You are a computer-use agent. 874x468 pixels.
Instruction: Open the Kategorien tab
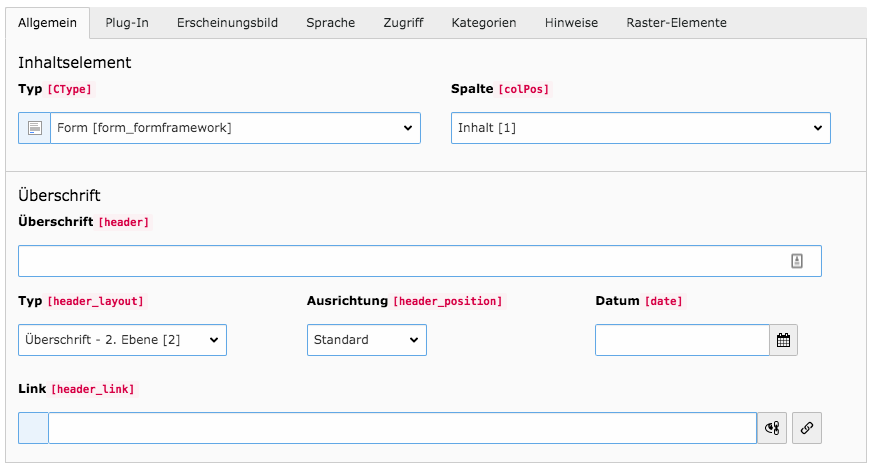click(x=484, y=23)
